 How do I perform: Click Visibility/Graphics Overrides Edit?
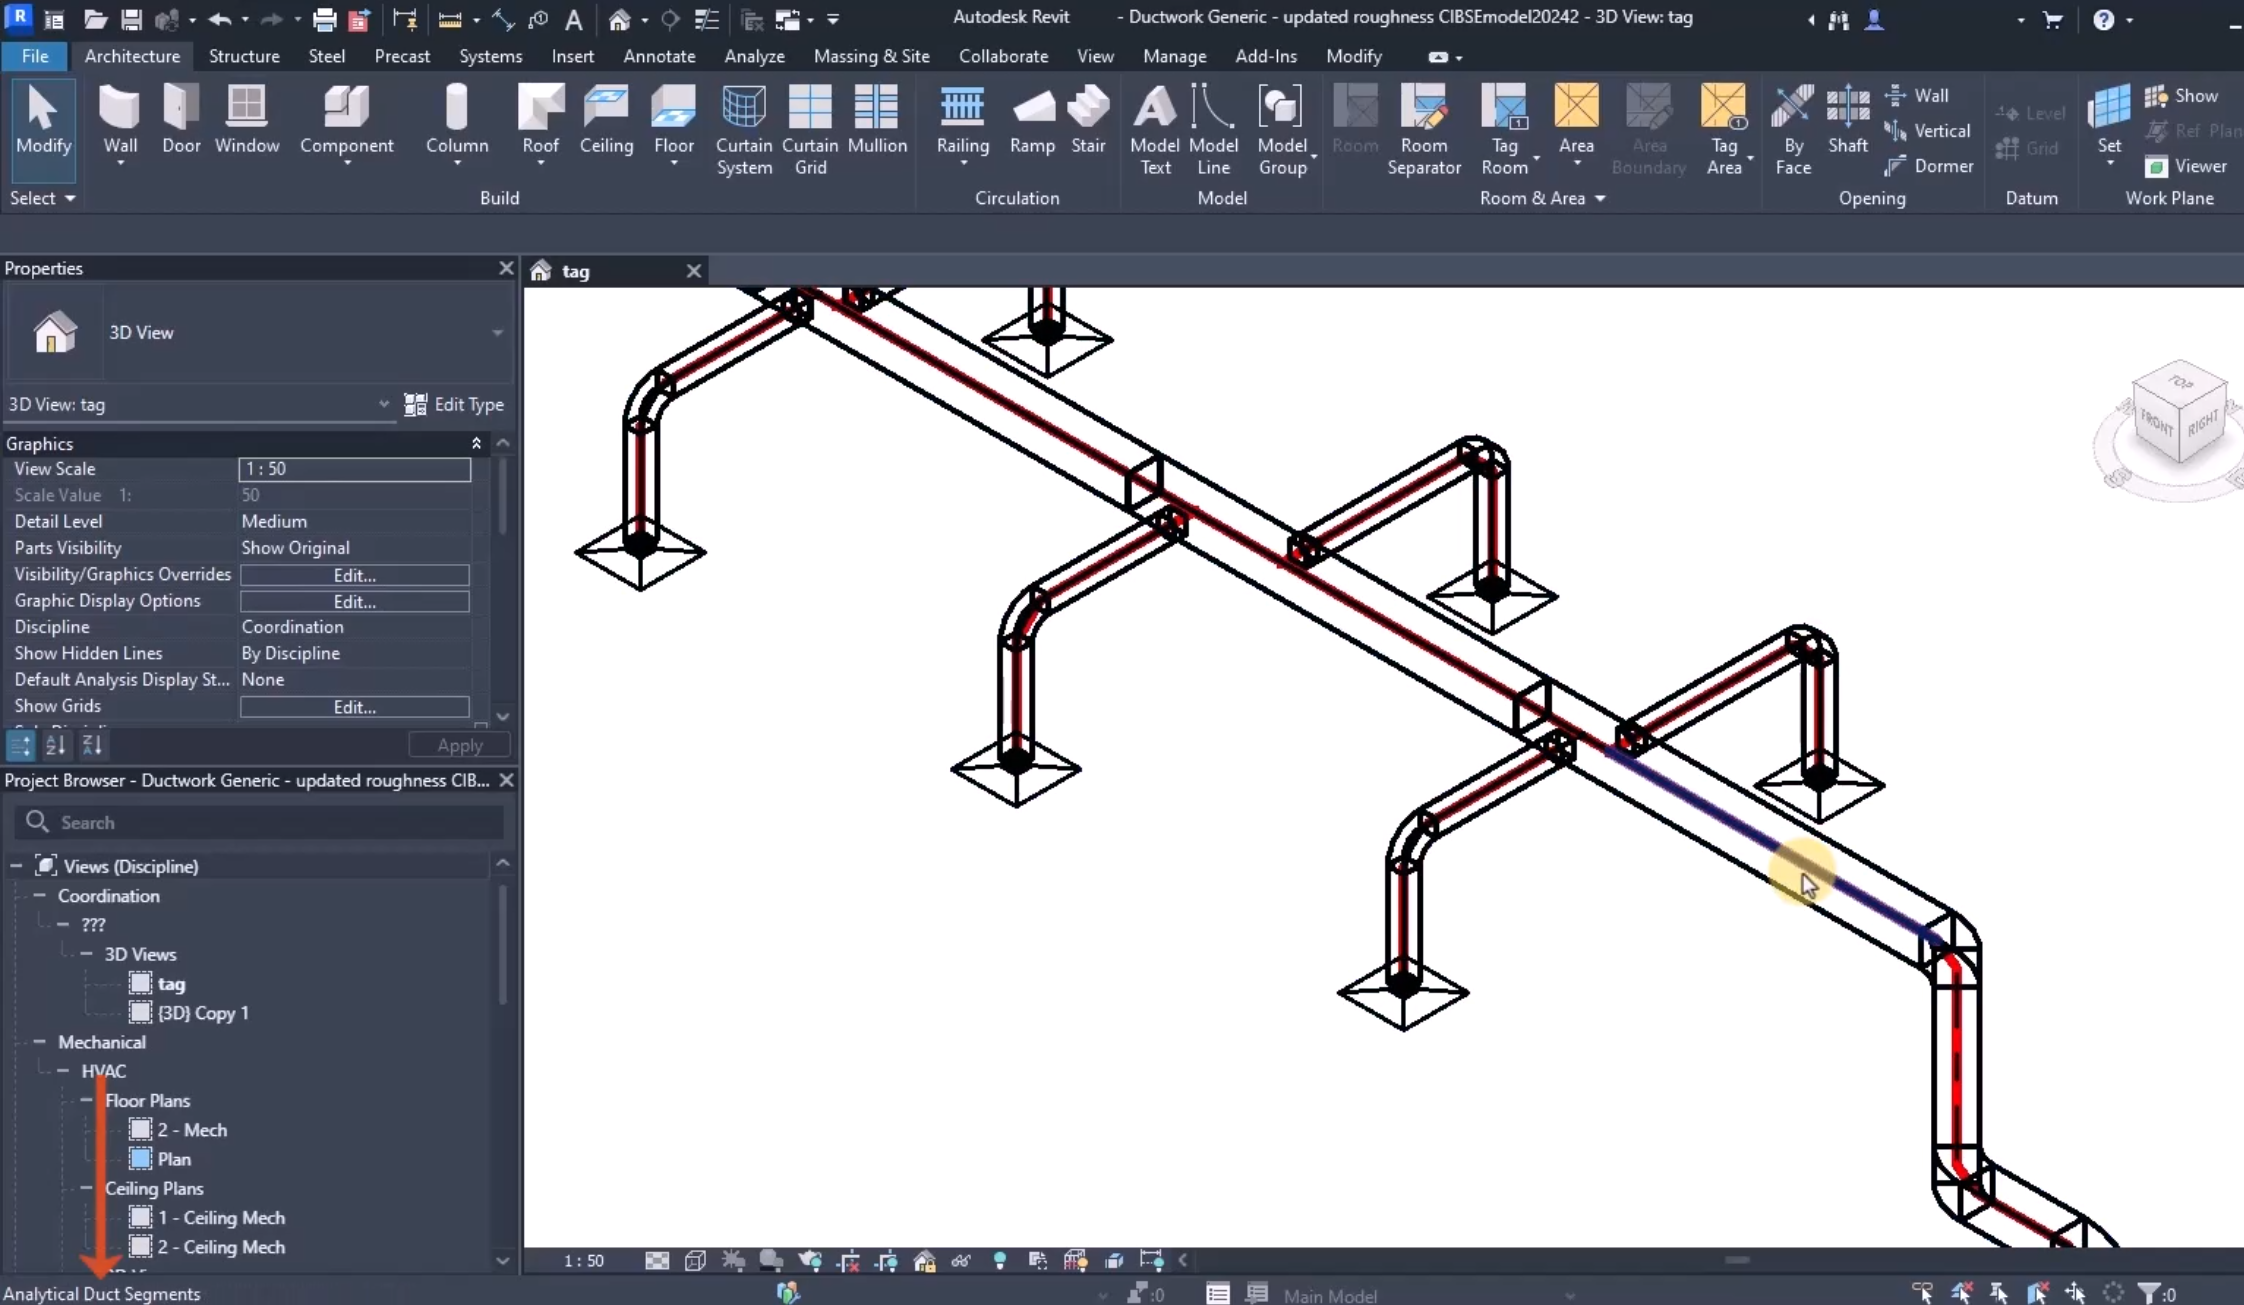coord(354,573)
